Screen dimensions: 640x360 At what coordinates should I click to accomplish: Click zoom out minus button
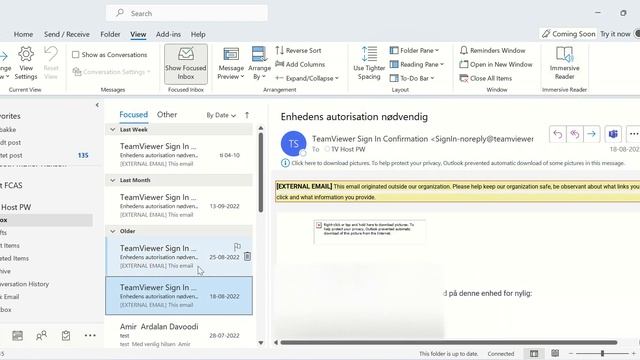[x=571, y=353]
